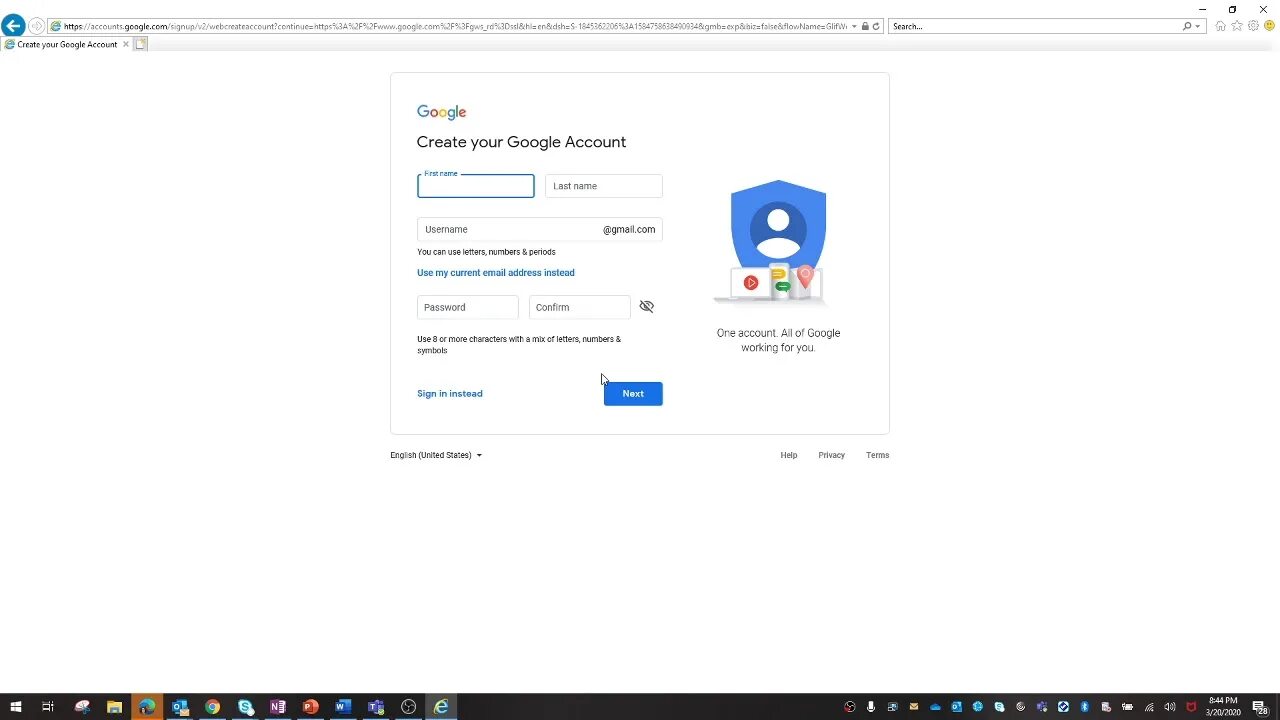
Task: Open Google Chrome on the taskbar
Action: (x=212, y=707)
